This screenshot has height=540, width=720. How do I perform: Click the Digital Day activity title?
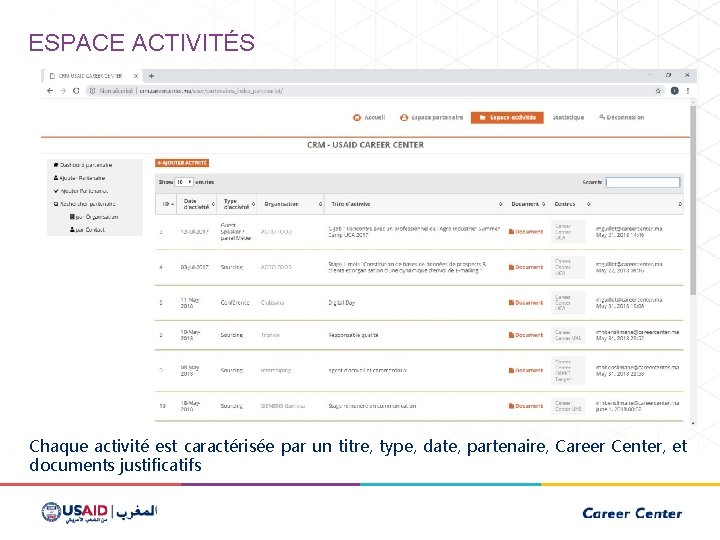(x=342, y=303)
